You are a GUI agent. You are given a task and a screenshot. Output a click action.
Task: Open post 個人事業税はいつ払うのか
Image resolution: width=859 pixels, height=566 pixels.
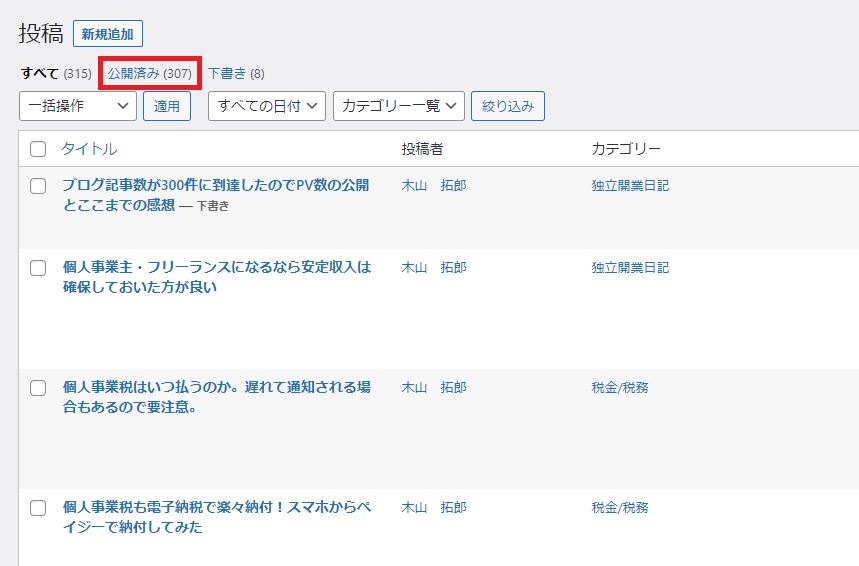point(217,397)
